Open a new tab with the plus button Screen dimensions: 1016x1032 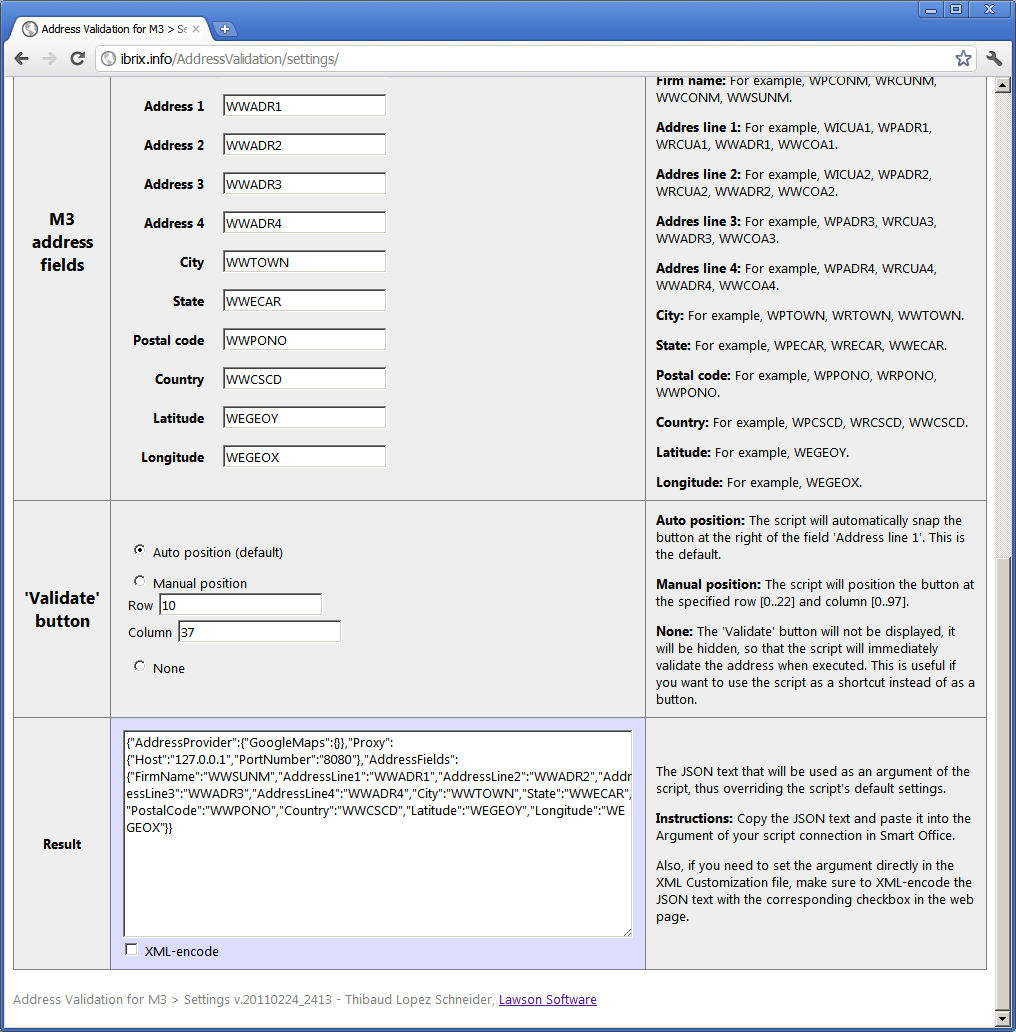point(225,29)
